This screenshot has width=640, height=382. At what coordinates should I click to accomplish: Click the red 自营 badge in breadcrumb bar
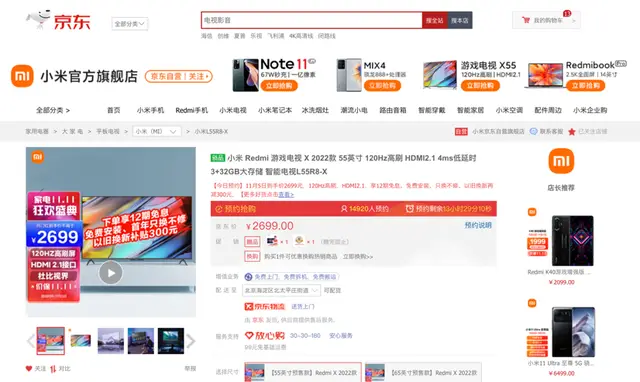461,131
